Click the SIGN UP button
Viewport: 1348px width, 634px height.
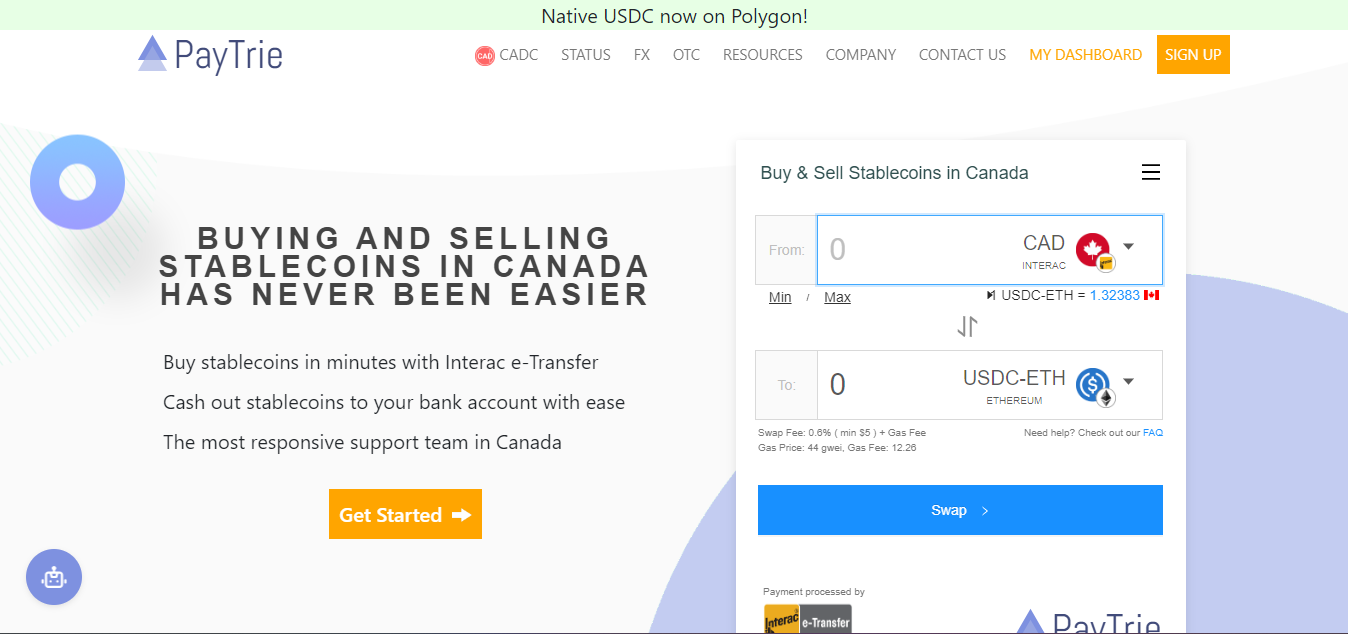1193,54
